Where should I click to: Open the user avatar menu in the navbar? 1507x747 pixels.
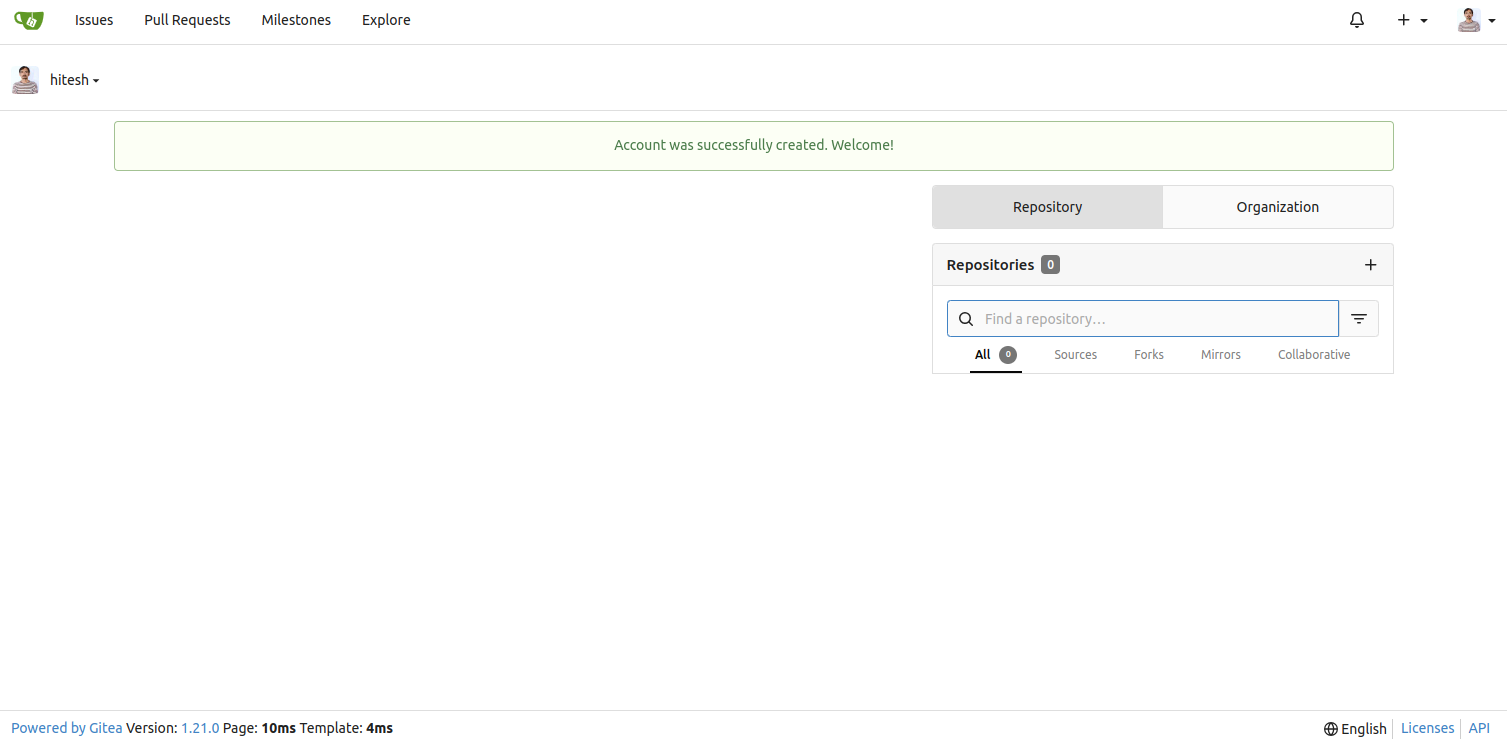point(1476,20)
